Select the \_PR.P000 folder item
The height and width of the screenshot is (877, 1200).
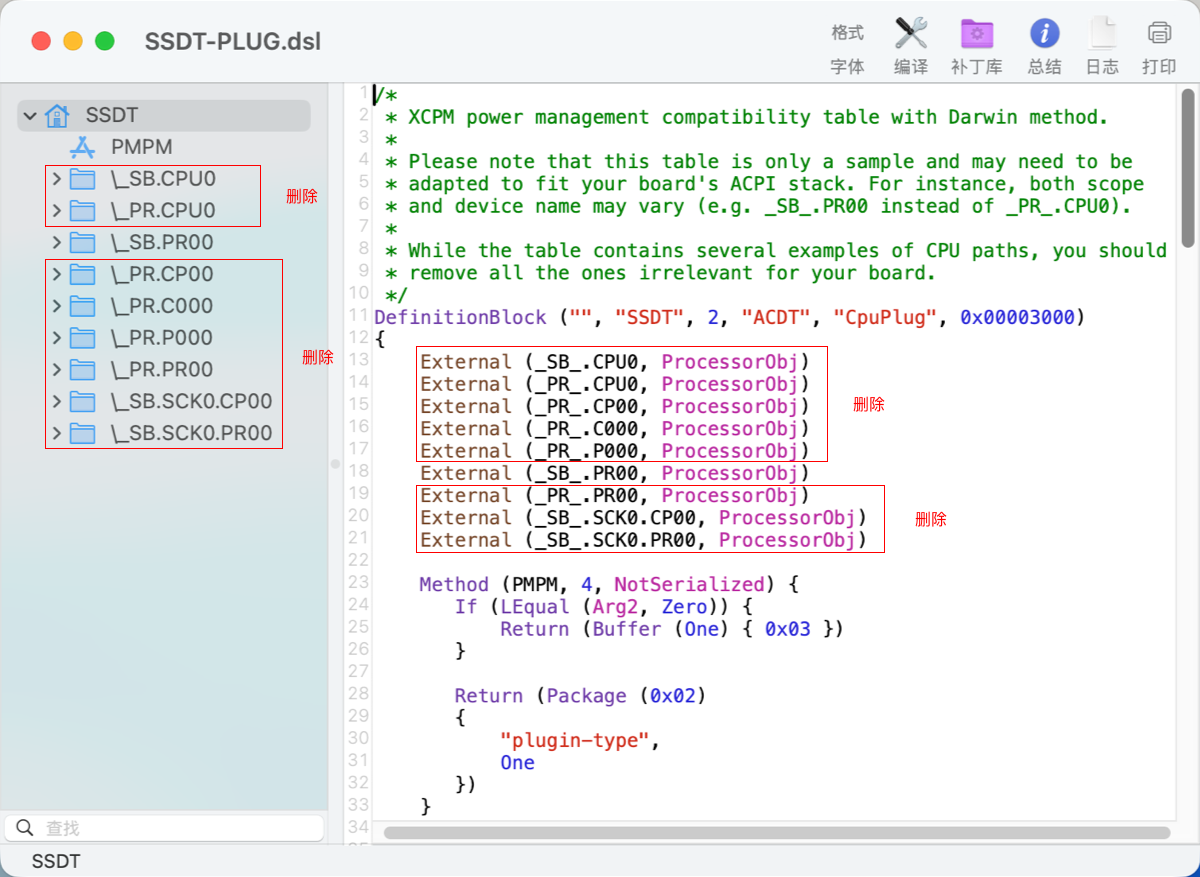click(162, 338)
